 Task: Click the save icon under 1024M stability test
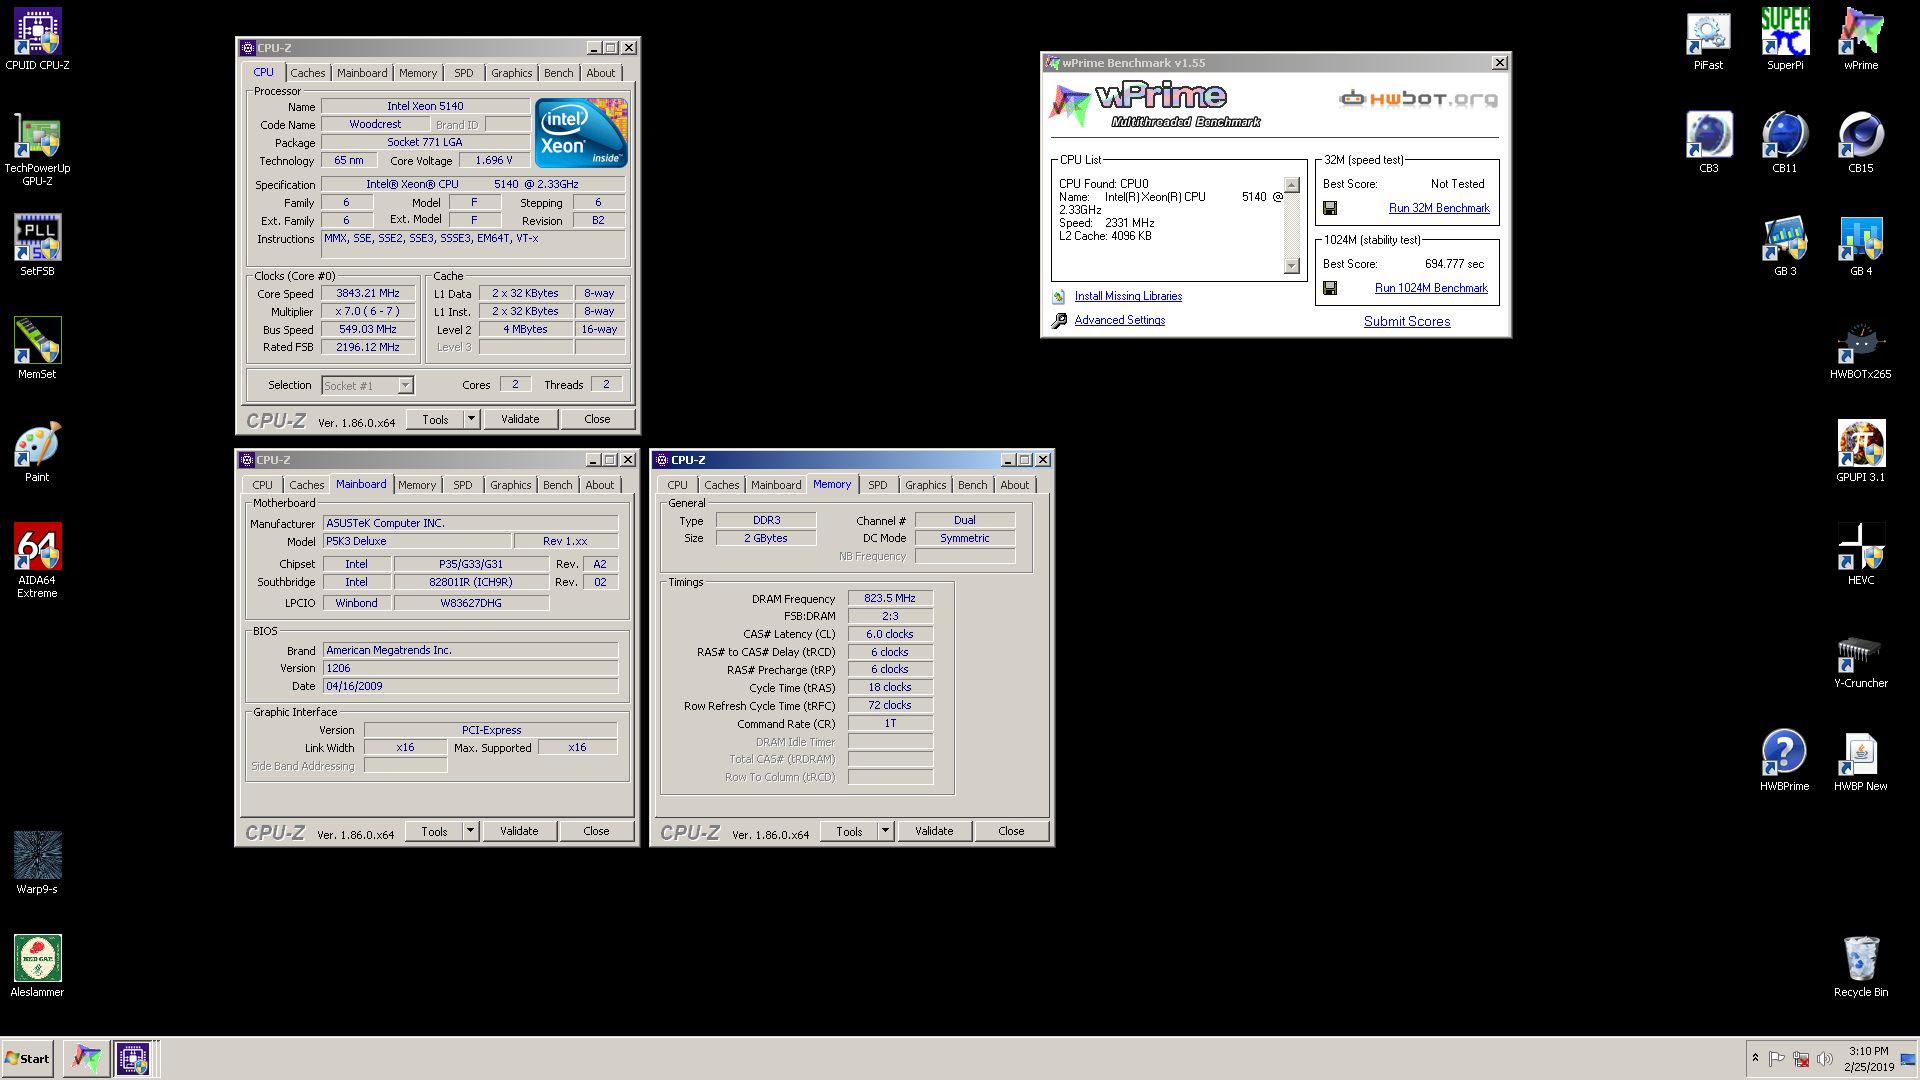point(1330,288)
